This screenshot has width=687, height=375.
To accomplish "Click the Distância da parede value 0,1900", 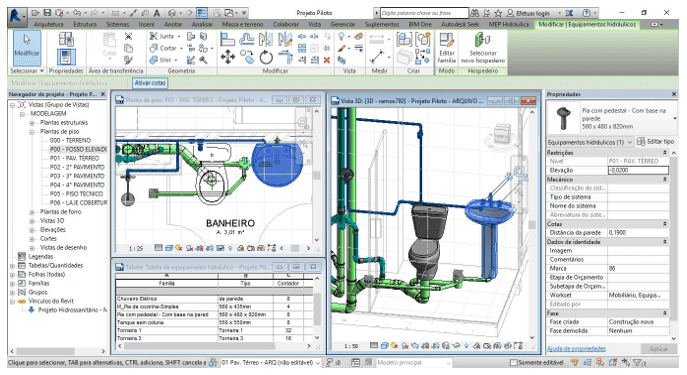I will [x=638, y=233].
